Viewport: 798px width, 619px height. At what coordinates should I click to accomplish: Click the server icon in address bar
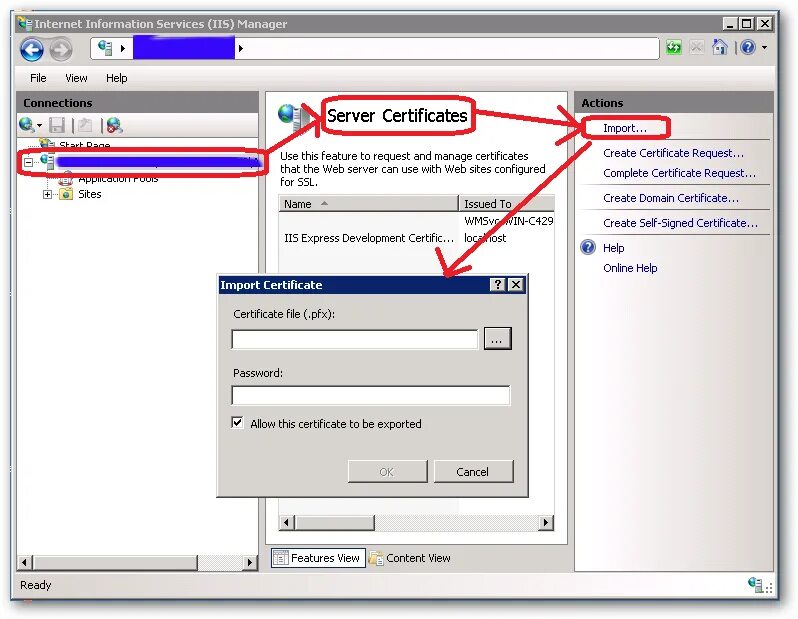(x=105, y=48)
